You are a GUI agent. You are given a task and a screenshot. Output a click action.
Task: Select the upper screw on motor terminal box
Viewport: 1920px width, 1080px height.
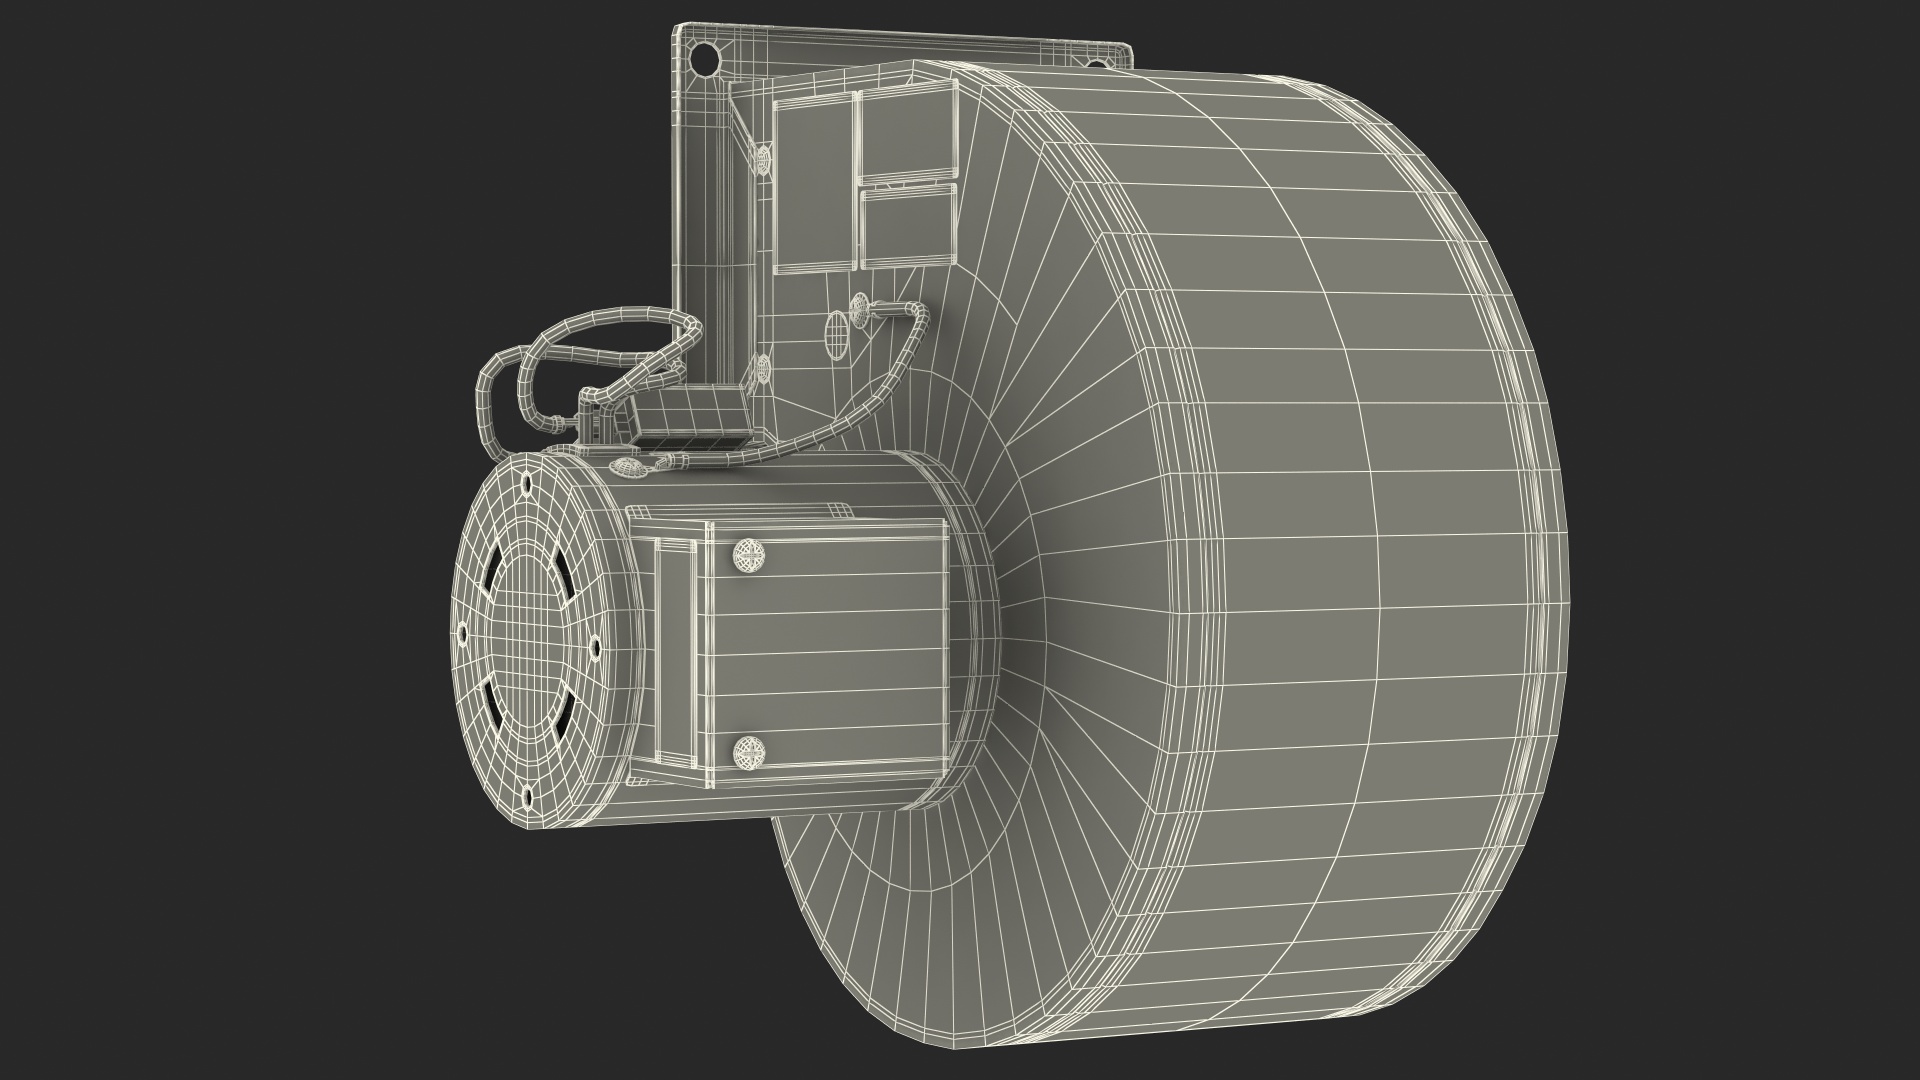coord(750,556)
